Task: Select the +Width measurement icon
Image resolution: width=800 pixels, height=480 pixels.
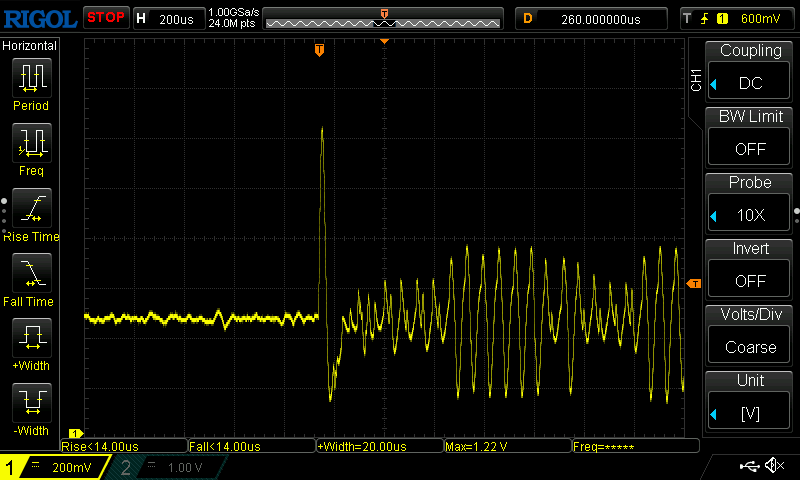Action: [32, 338]
